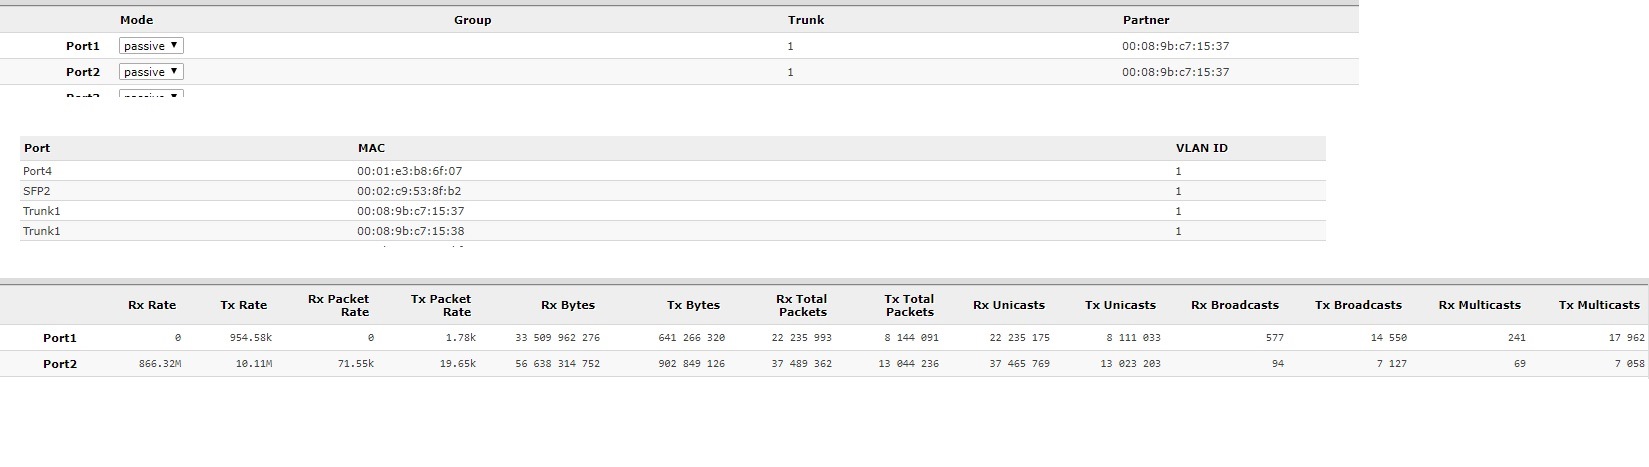Select Trunk1 MAC 00:08:9b:c7:15:38

pos(411,231)
